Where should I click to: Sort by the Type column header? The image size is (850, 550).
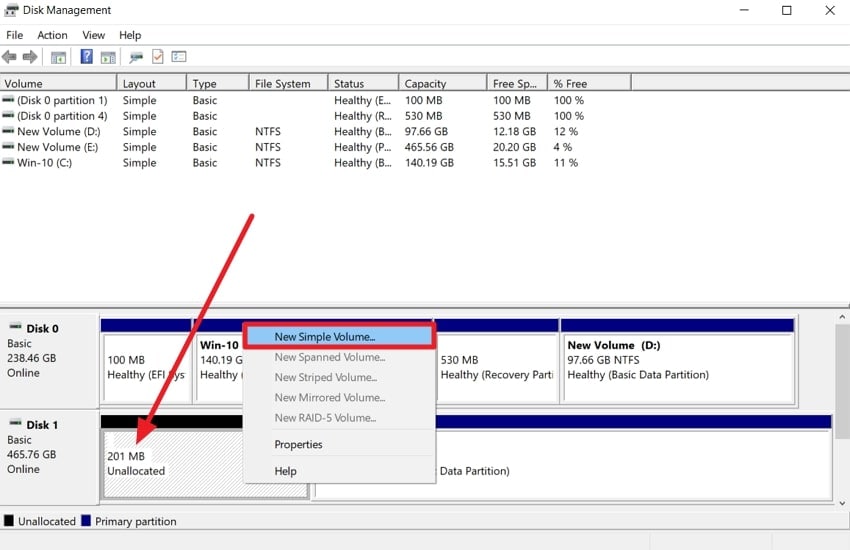click(217, 83)
